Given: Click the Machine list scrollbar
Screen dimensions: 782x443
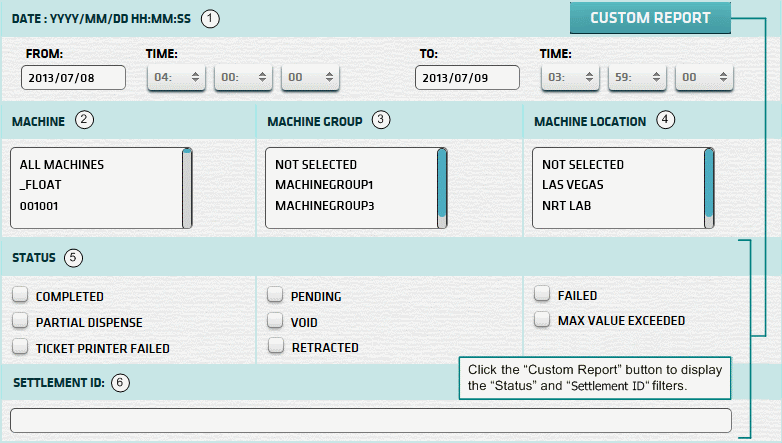Looking at the screenshot, I should pos(187,187).
